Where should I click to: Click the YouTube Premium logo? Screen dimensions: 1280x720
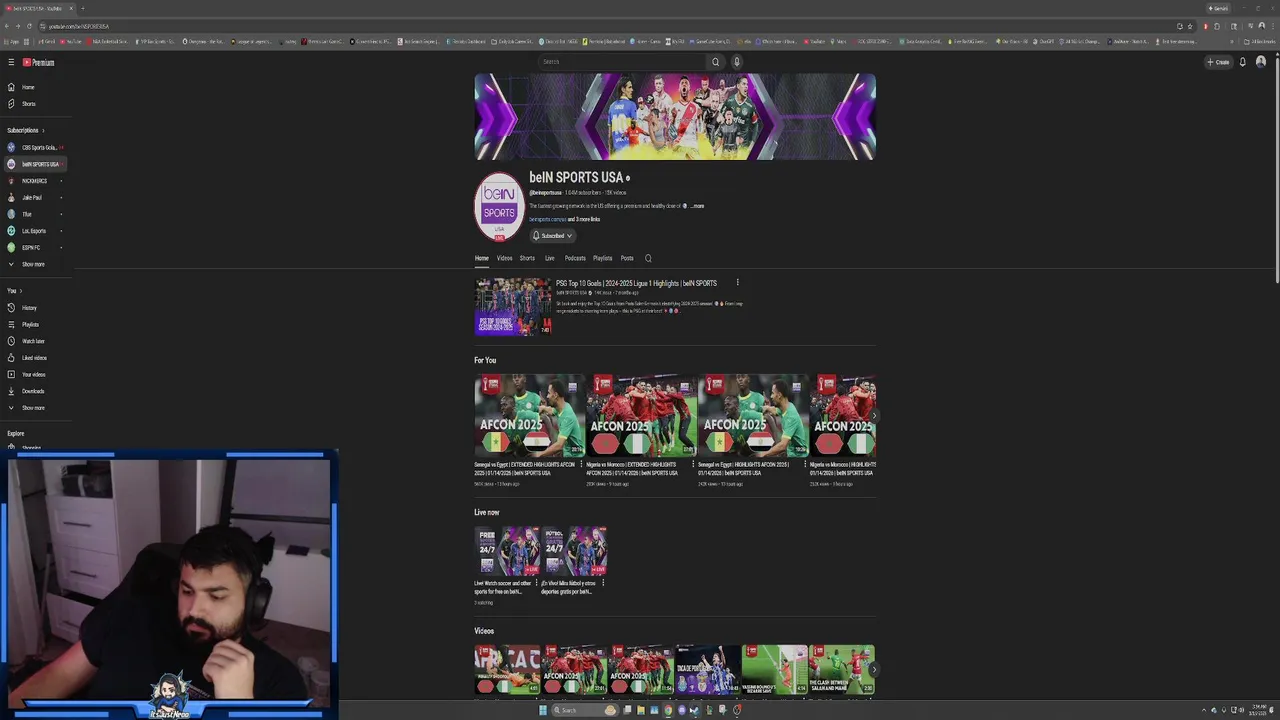pyautogui.click(x=39, y=62)
